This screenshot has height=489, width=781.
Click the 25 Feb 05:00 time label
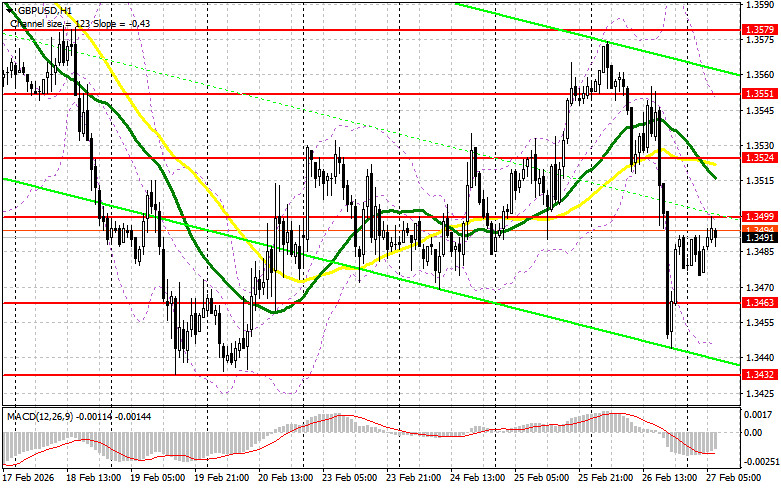(x=541, y=478)
